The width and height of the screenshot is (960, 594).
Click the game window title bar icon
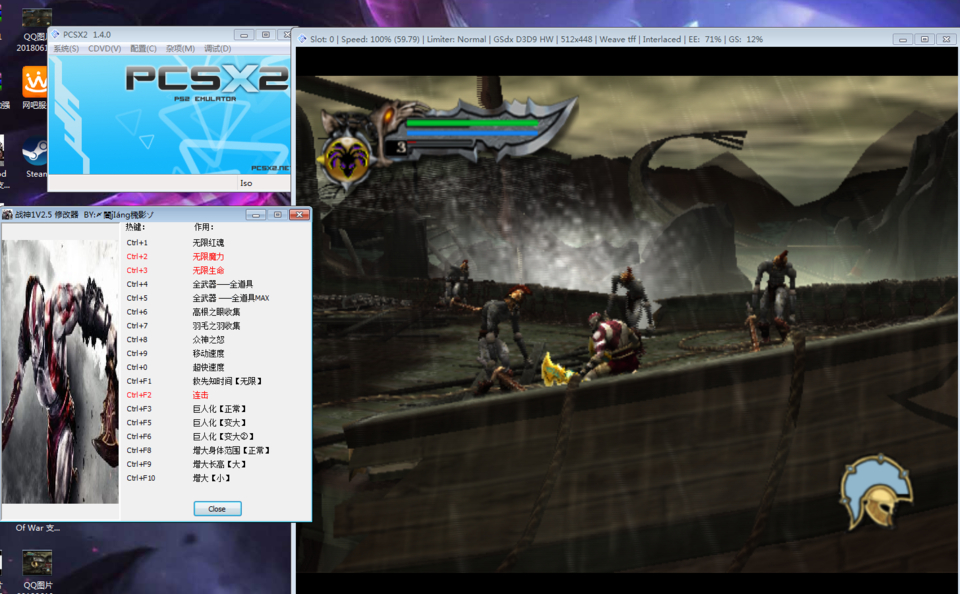pos(302,39)
